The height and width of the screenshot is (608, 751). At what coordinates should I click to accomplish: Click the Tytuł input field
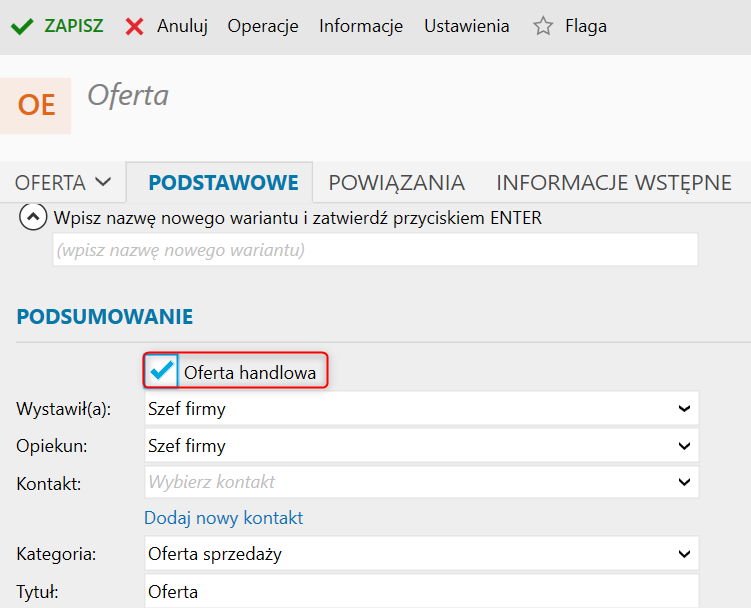click(421, 591)
